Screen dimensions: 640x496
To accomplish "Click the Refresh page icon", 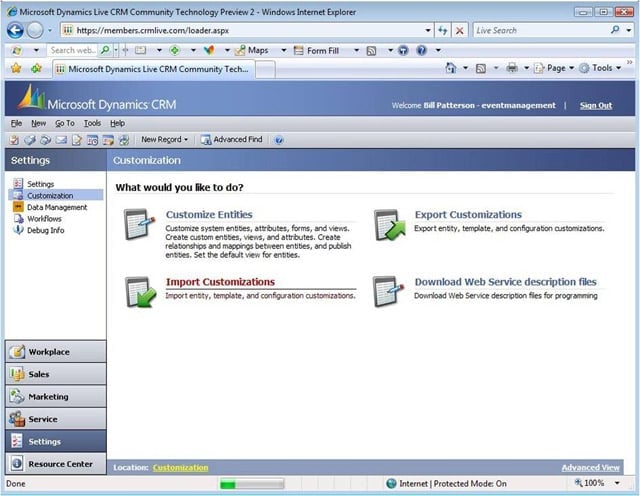I will click(x=442, y=30).
